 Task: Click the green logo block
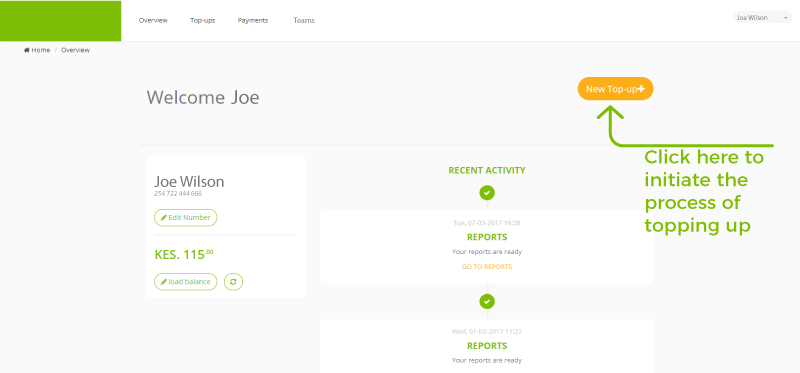coord(60,21)
